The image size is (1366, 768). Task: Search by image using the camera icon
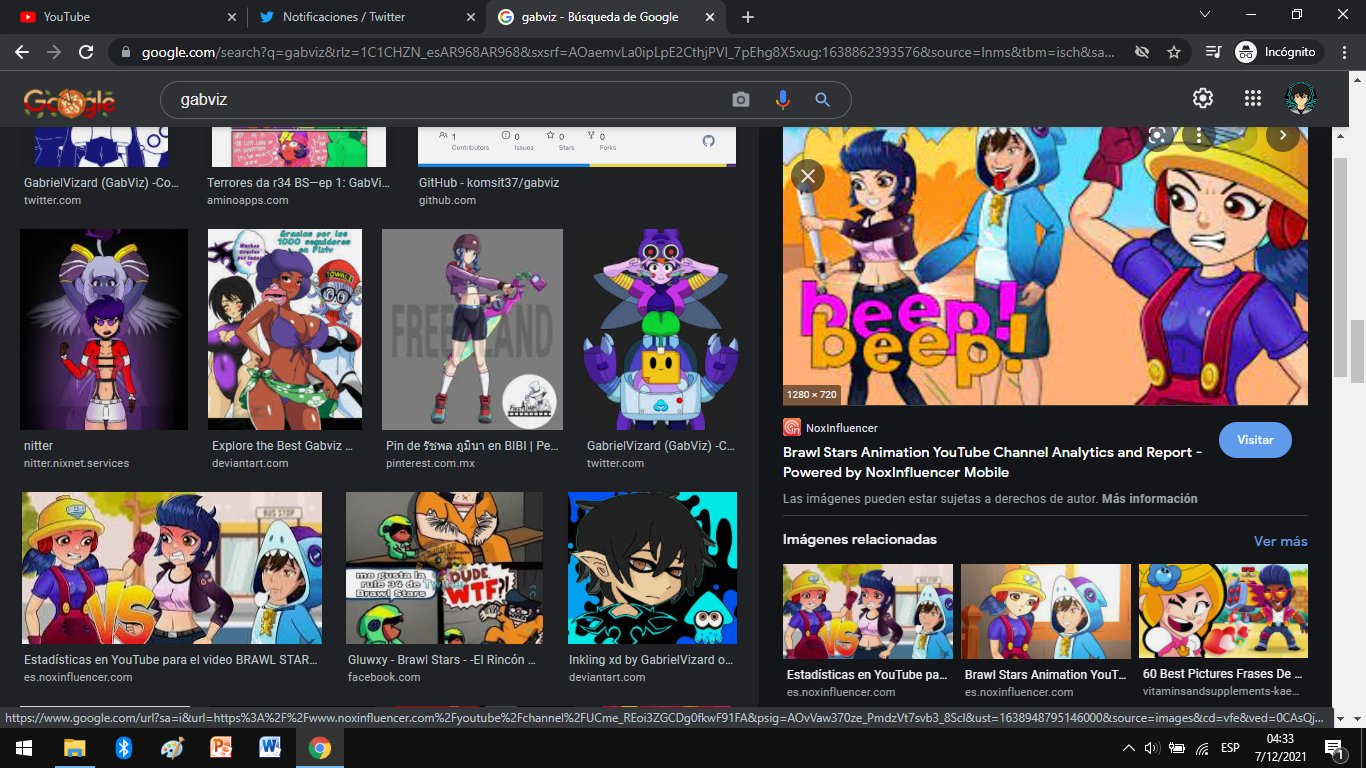(x=740, y=99)
